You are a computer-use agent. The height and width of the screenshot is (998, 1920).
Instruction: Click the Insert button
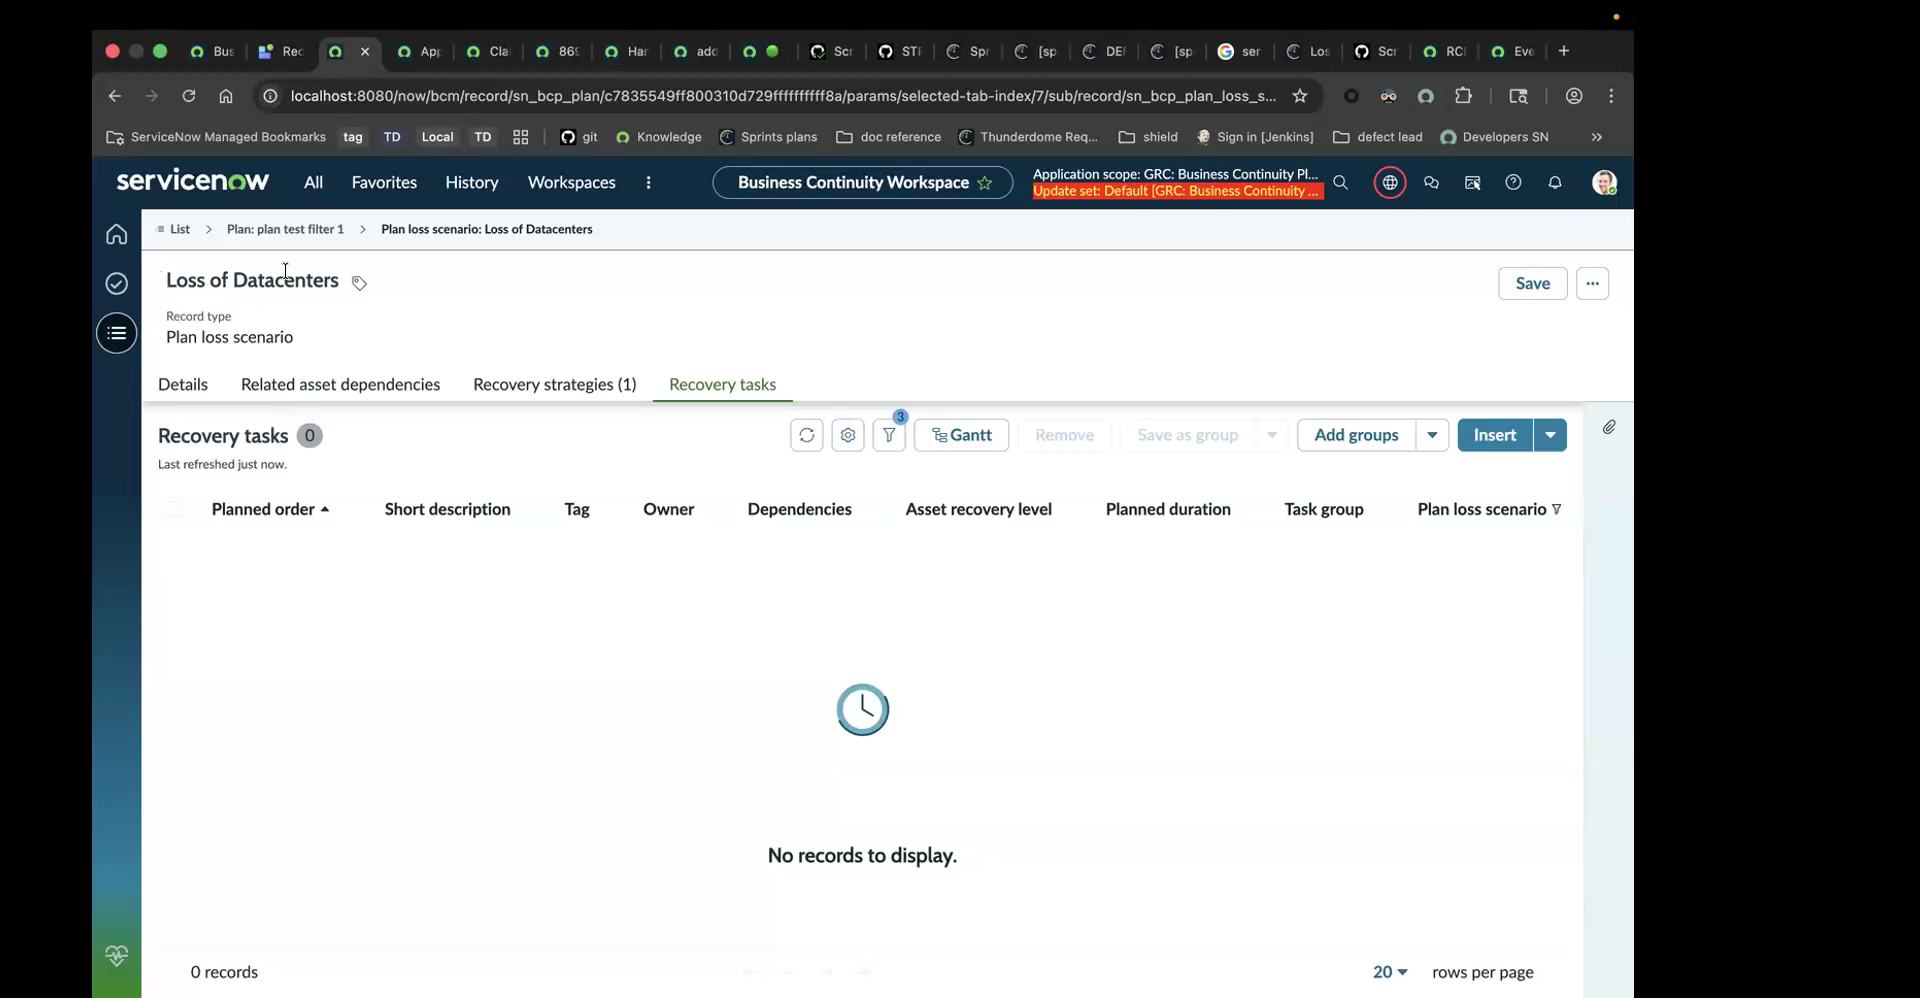1495,435
